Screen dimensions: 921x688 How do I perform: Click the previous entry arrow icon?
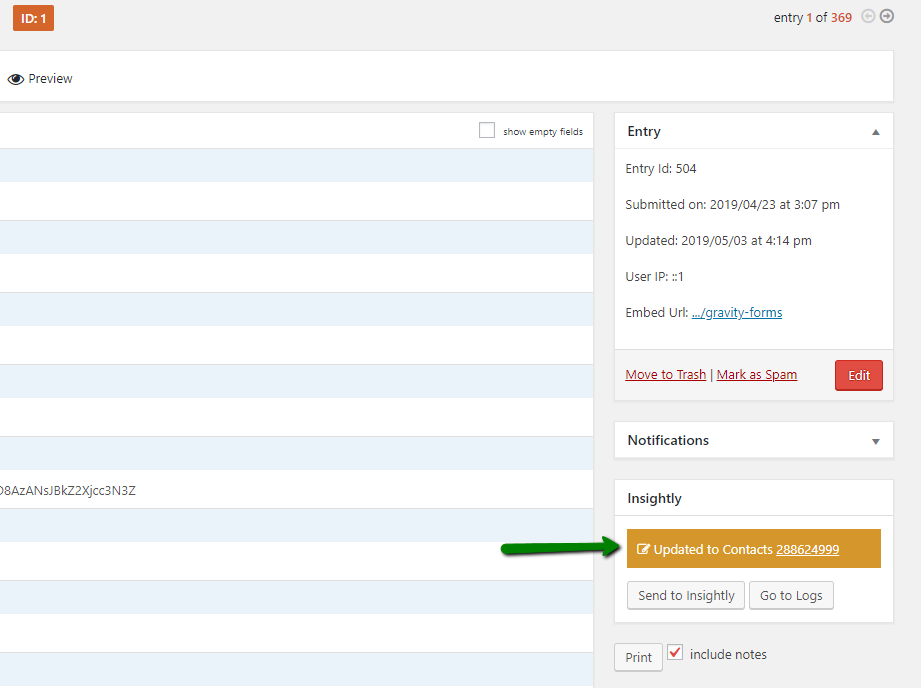868,16
